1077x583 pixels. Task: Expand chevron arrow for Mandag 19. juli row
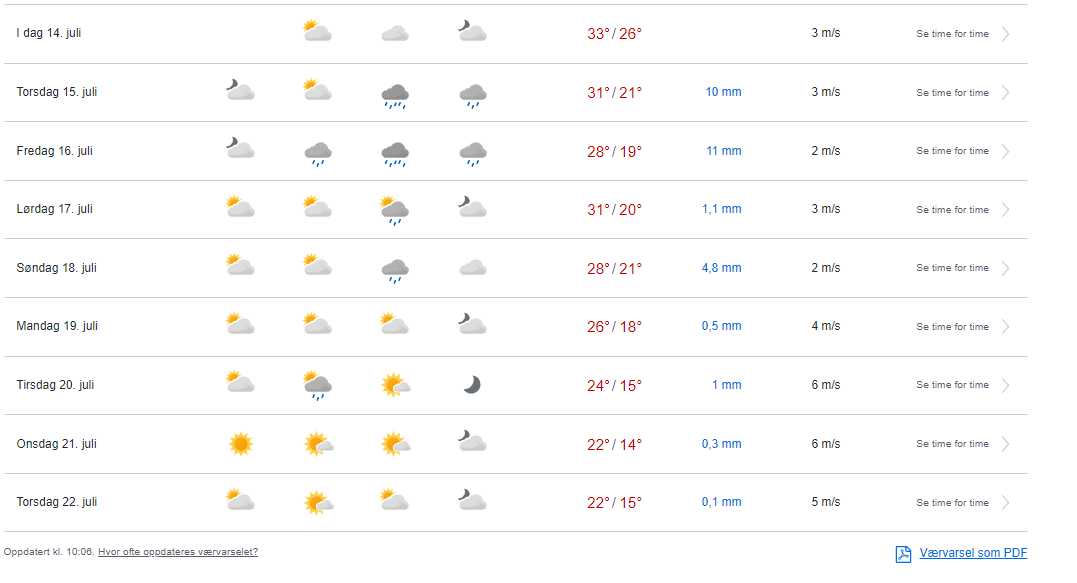pyautogui.click(x=1005, y=327)
